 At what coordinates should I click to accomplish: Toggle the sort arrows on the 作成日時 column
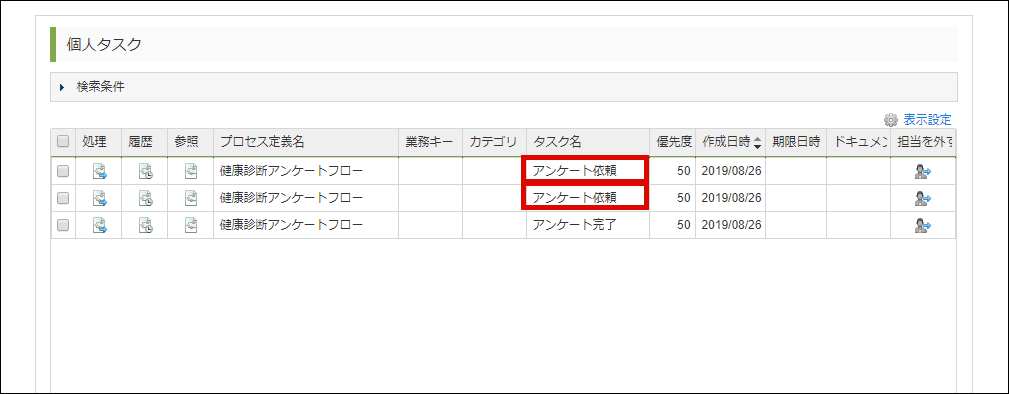tap(757, 143)
